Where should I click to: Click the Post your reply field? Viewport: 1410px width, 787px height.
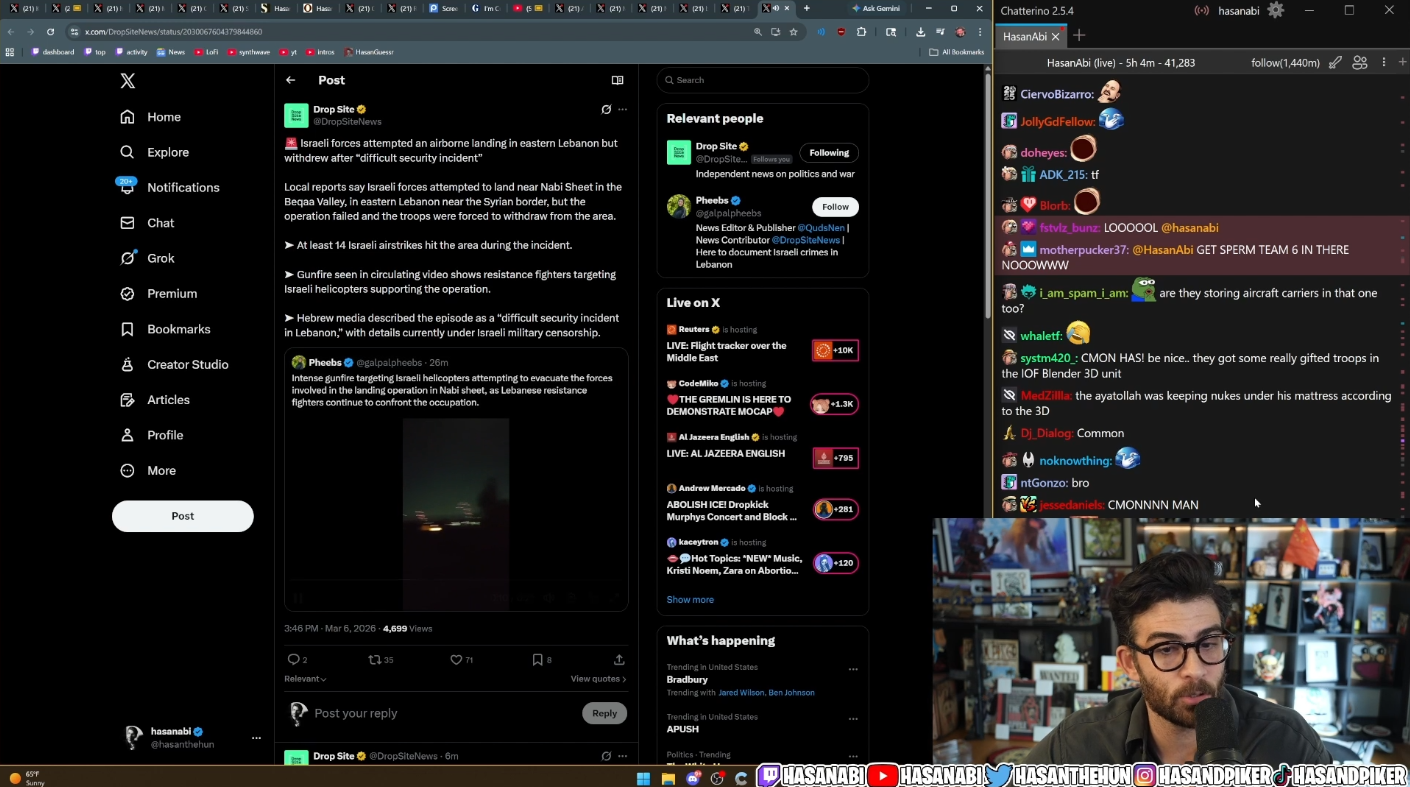(445, 713)
